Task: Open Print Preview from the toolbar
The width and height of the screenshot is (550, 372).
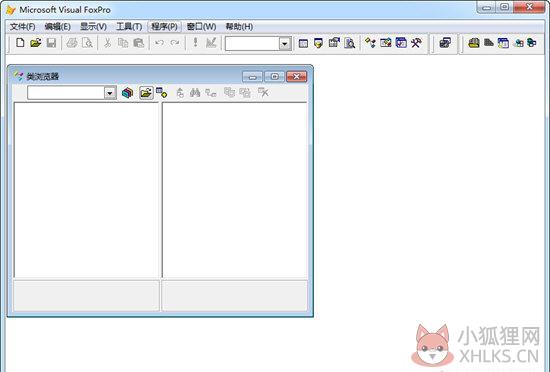Action: [87, 43]
